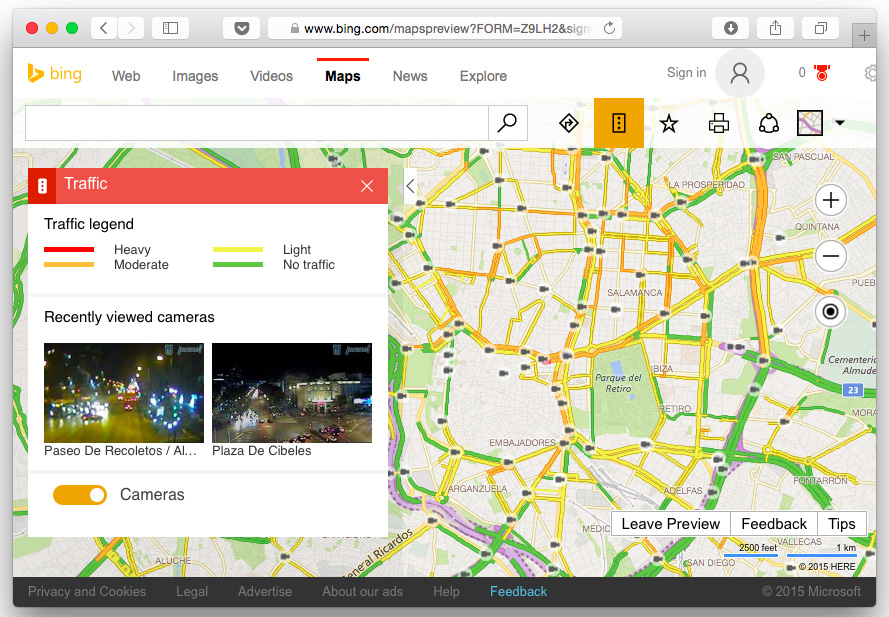The image size is (889, 617).
Task: Open Plaza De Cibeles camera thumbnail
Action: 292,392
